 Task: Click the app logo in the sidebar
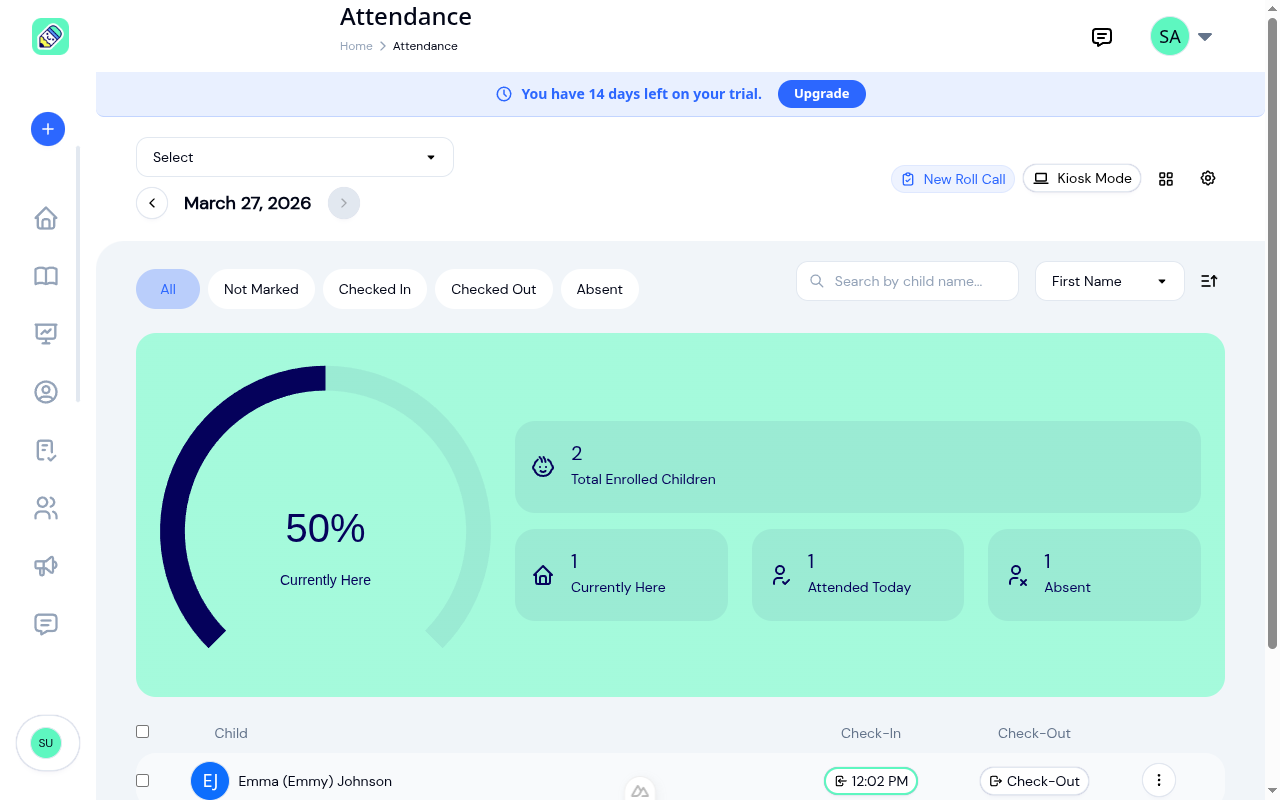click(x=50, y=37)
